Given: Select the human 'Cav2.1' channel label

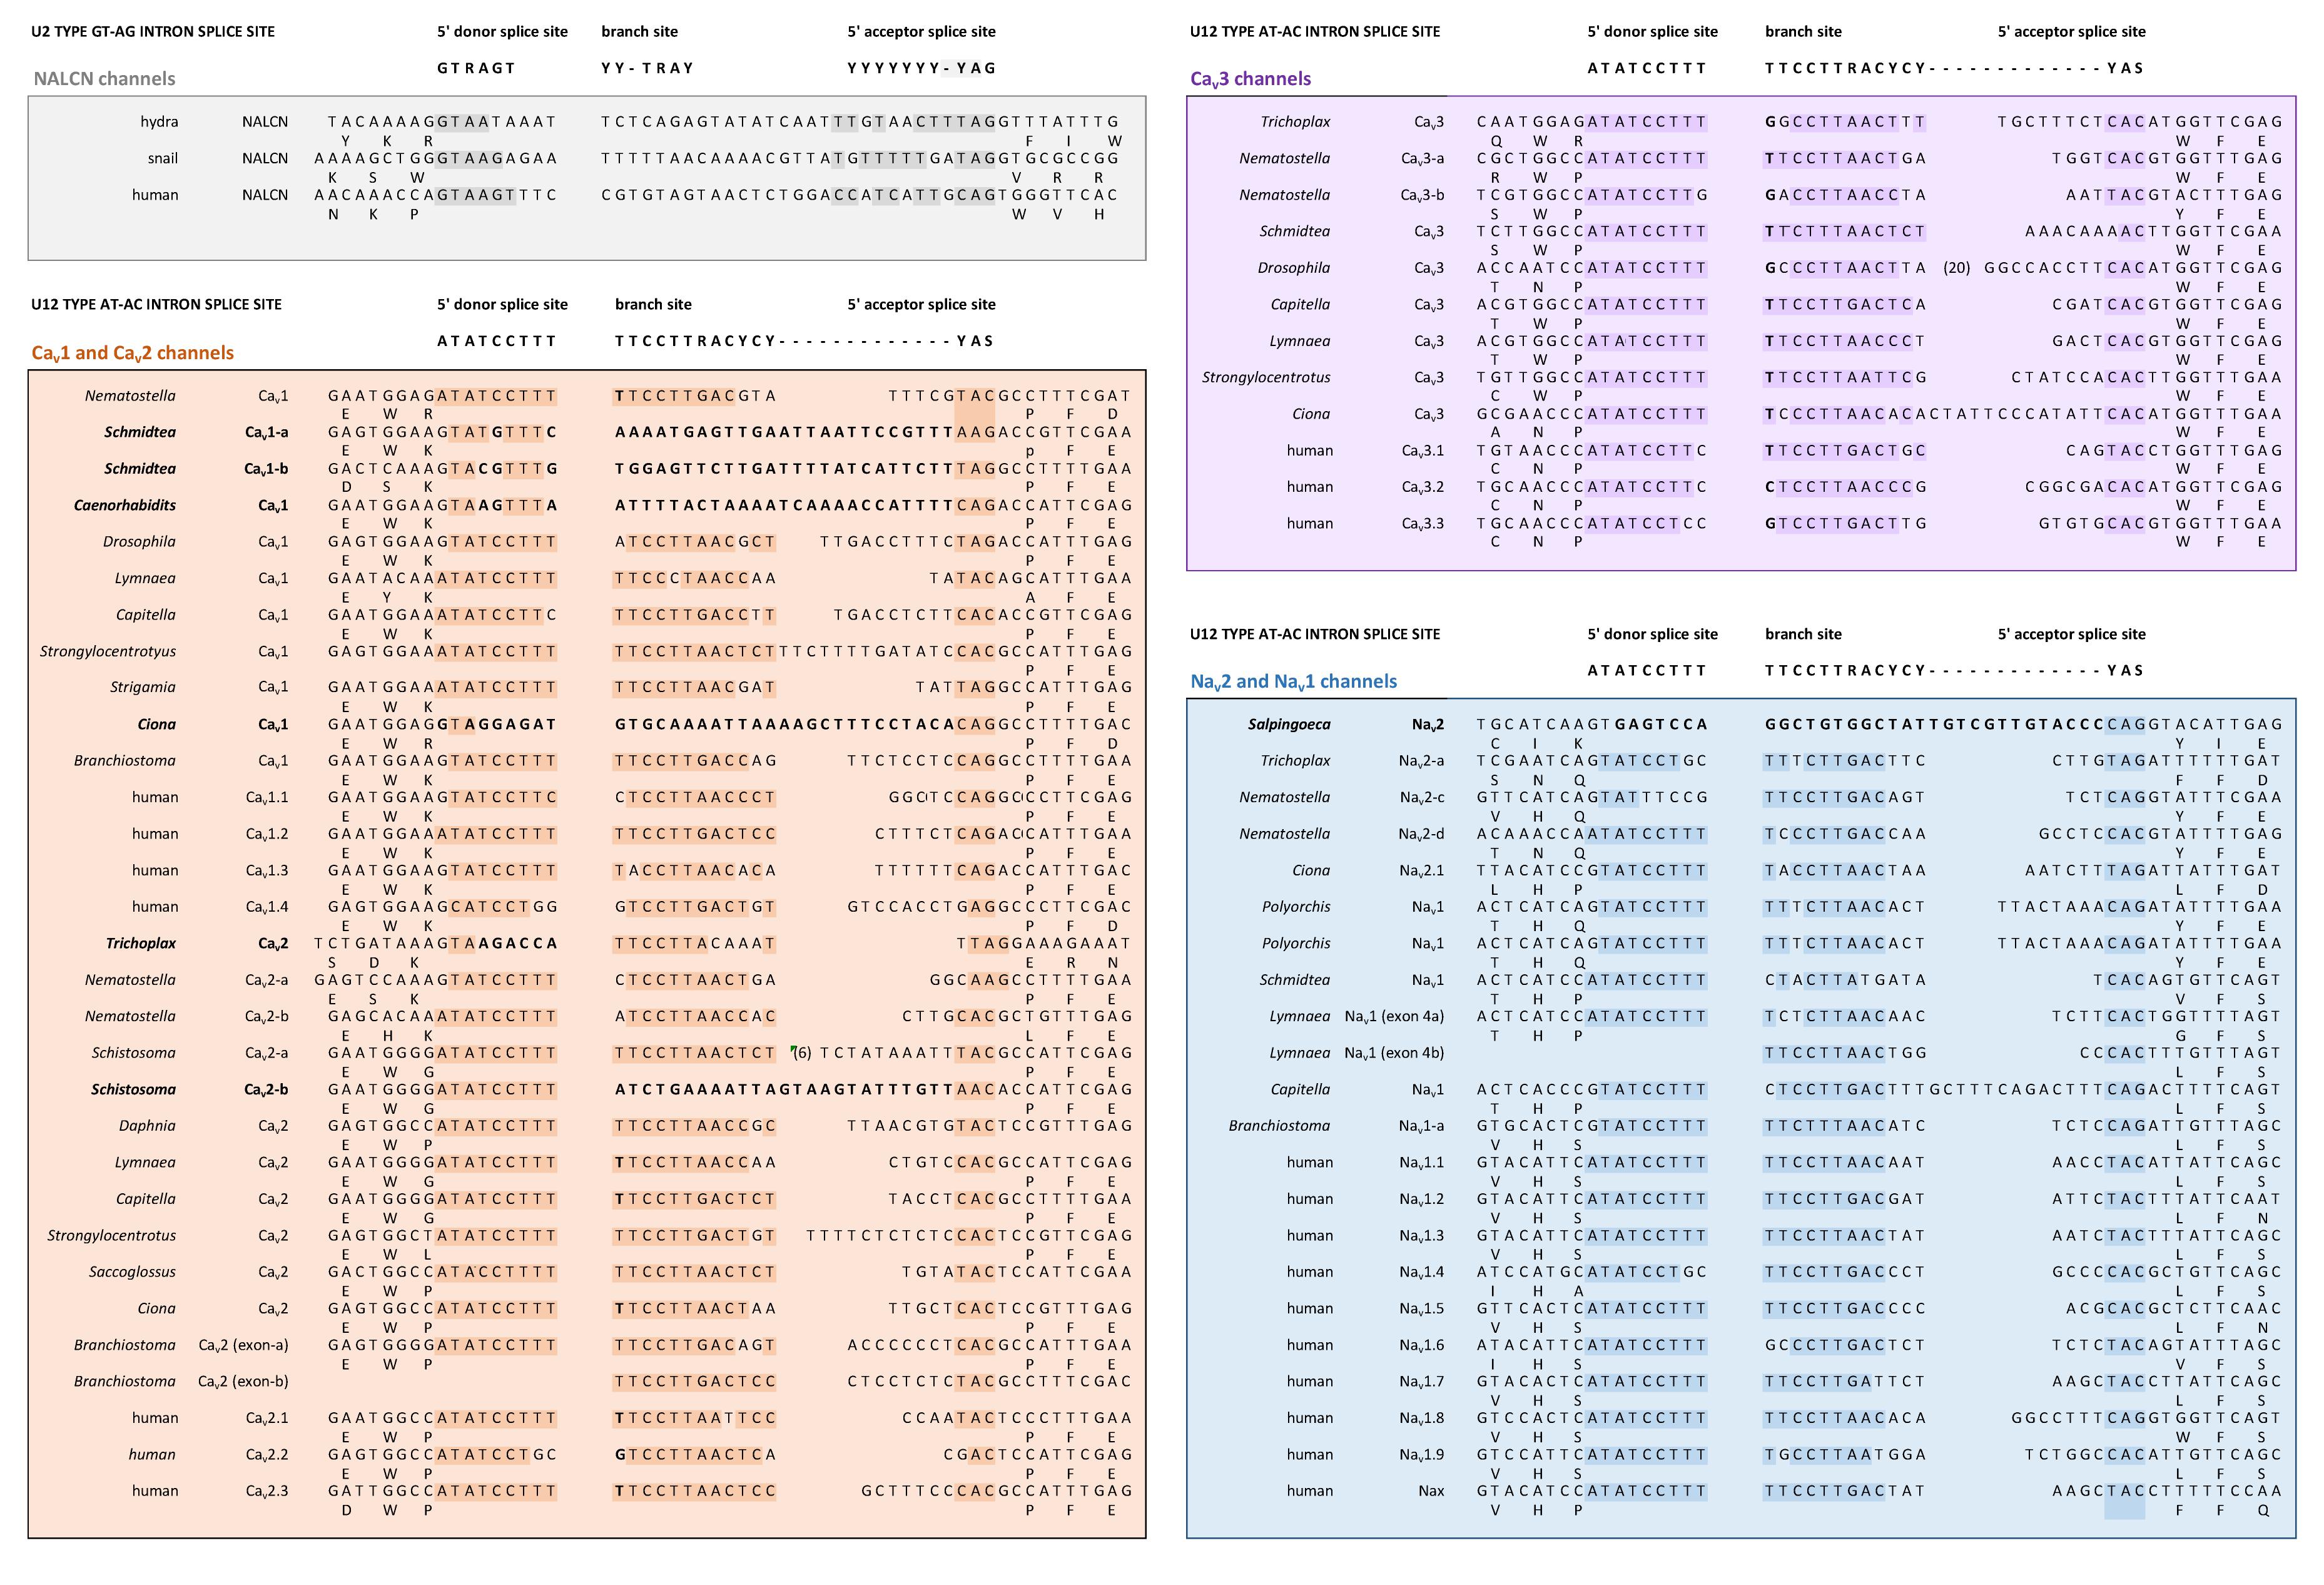Looking at the screenshot, I should tap(267, 1418).
